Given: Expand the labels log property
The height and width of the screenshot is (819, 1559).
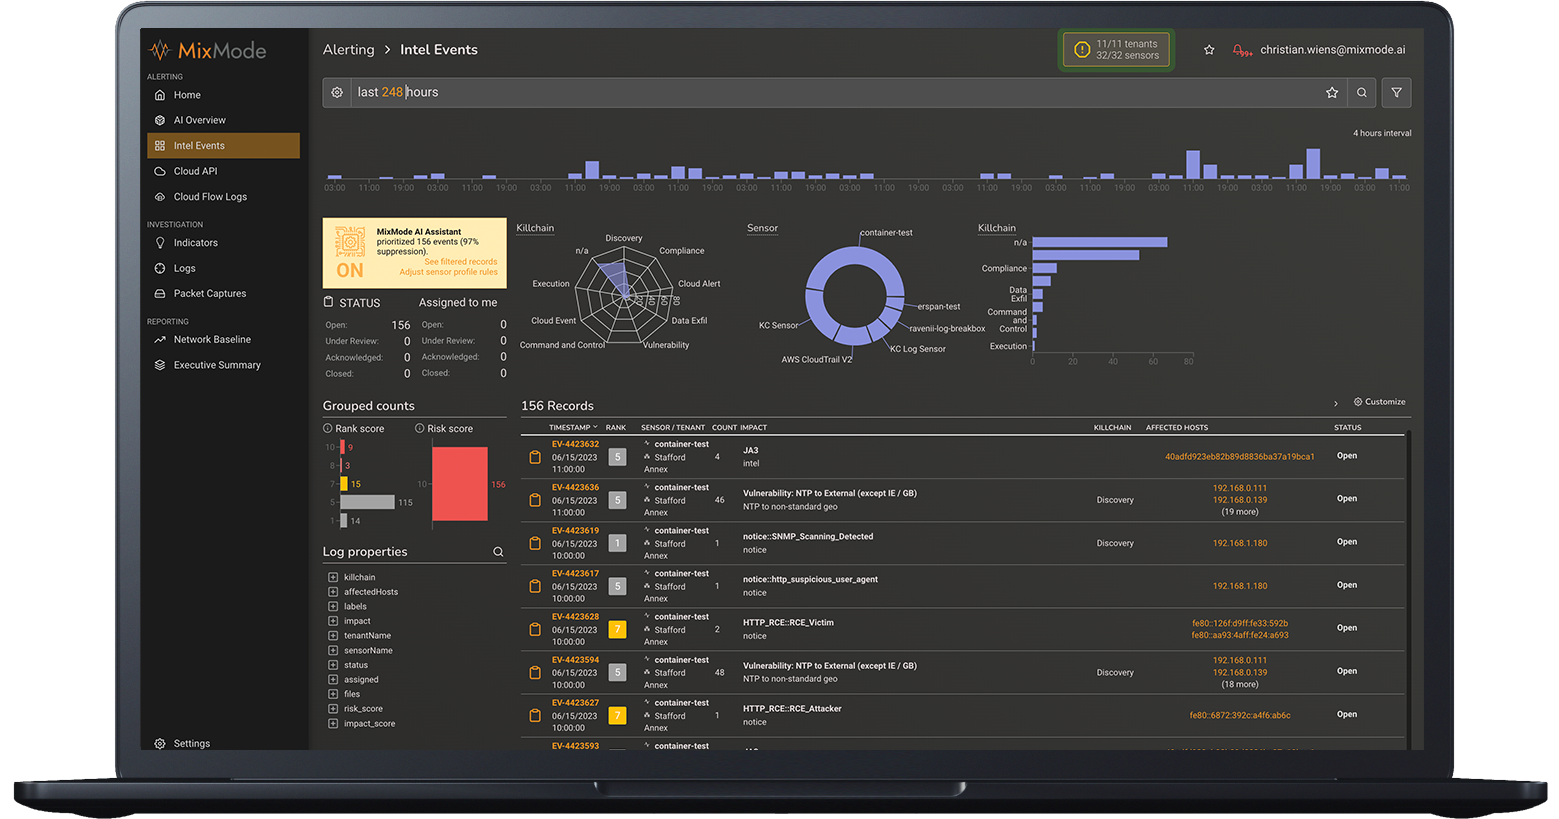Looking at the screenshot, I should (x=333, y=606).
